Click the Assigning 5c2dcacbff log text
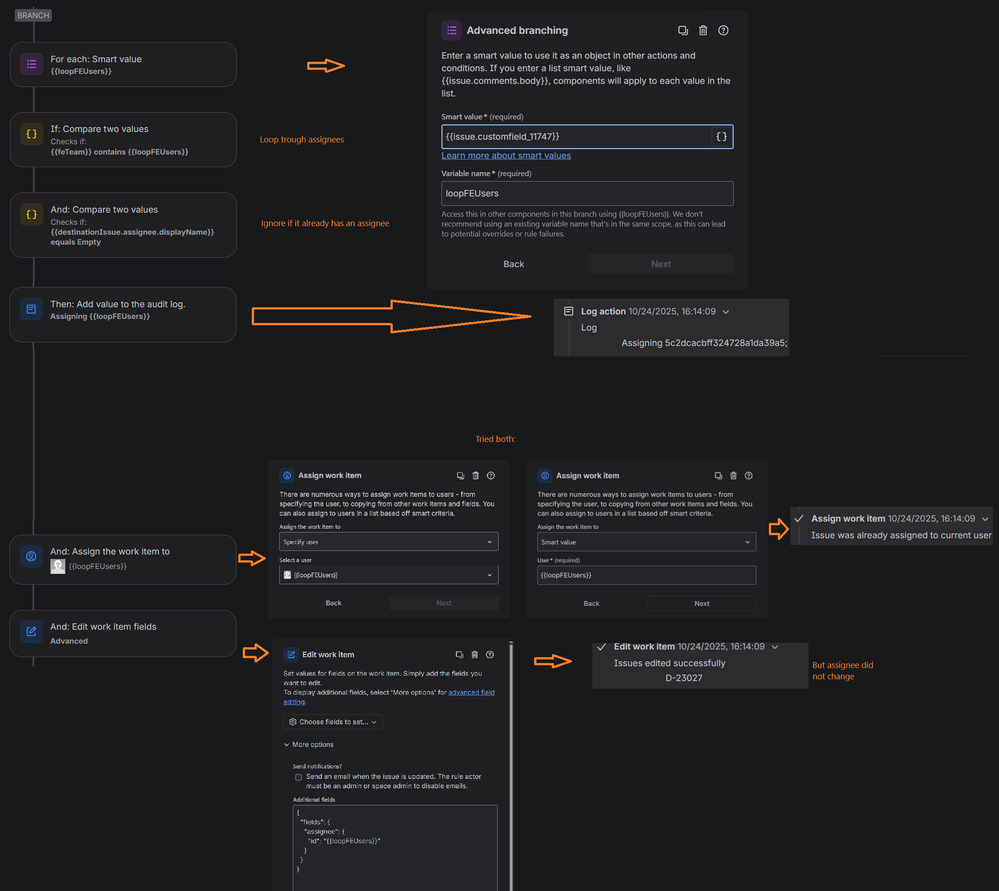Viewport: 999px width, 891px height. coord(704,343)
